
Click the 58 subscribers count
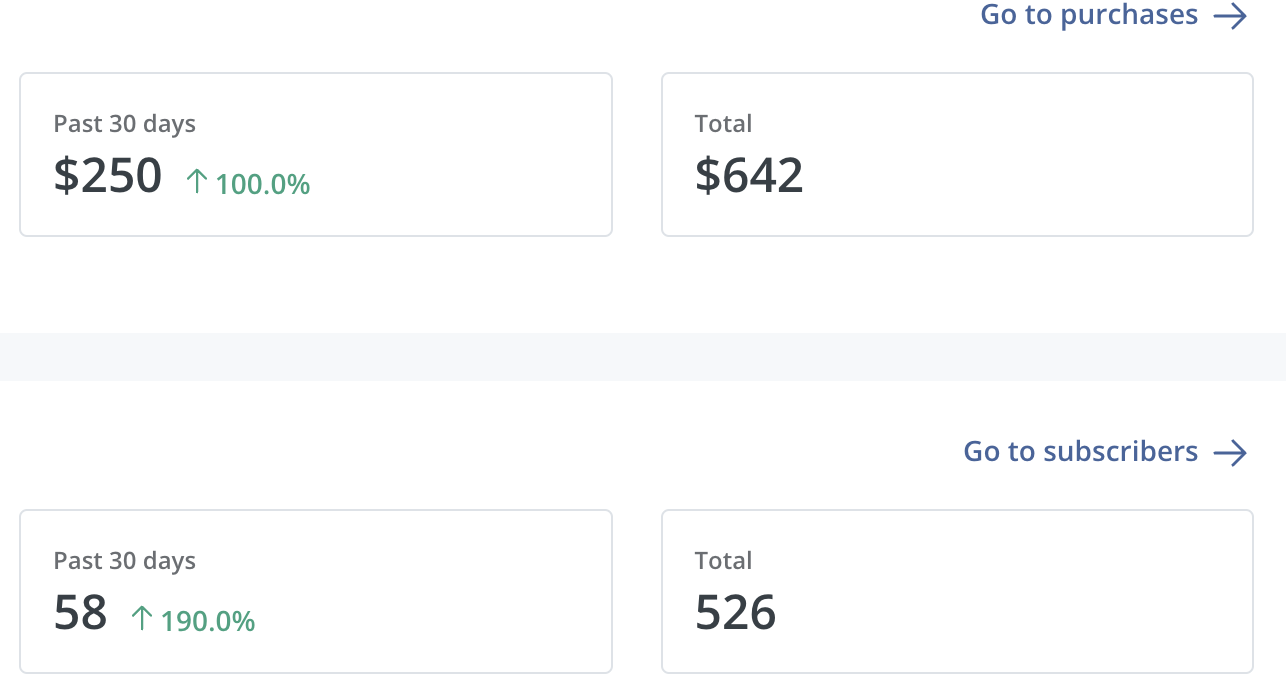coord(80,613)
